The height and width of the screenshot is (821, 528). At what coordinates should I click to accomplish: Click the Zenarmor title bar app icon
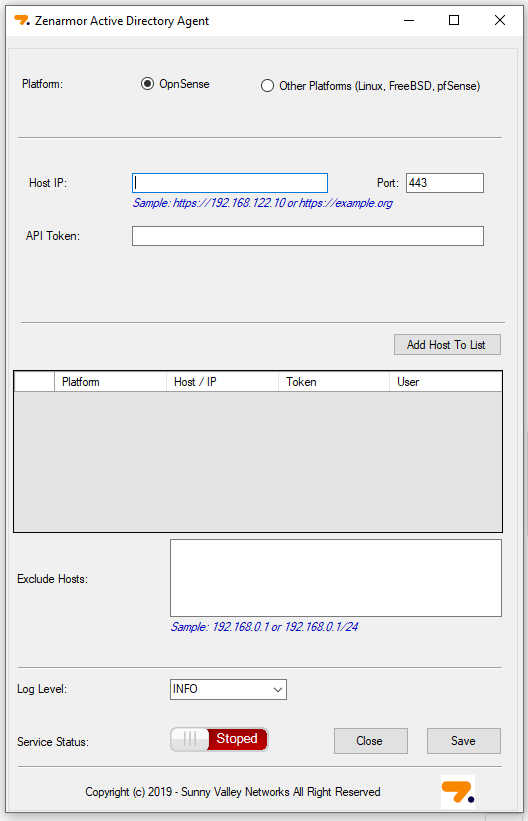pos(21,20)
